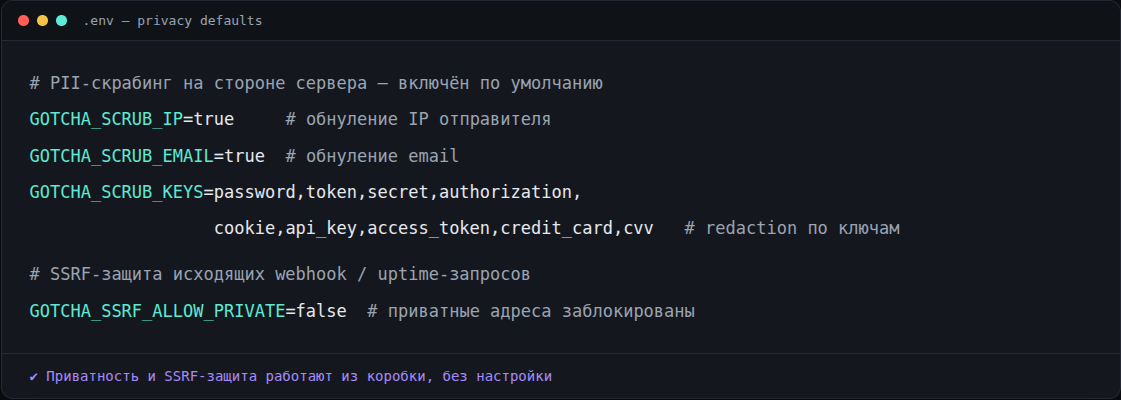Click the redaction по ключам comment
Image resolution: width=1121 pixels, height=400 pixels.
[792, 229]
